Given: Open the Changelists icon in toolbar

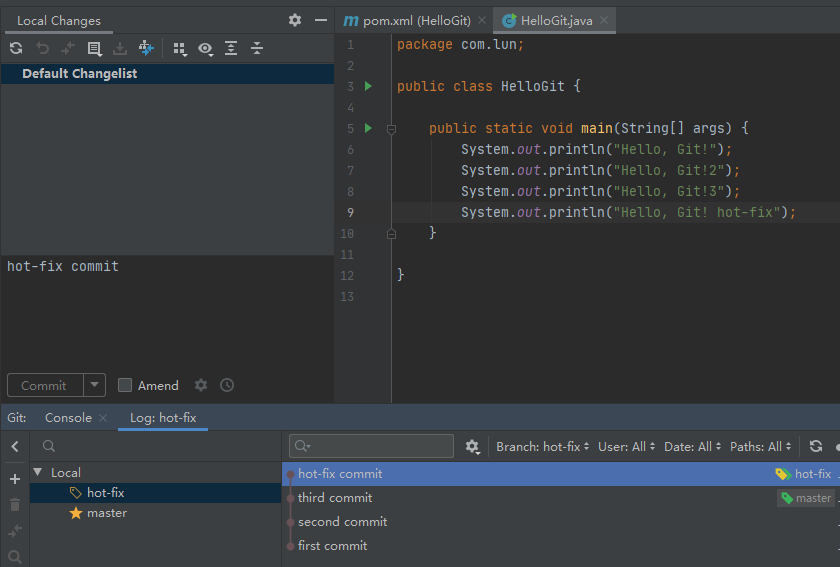Looking at the screenshot, I should (94, 49).
